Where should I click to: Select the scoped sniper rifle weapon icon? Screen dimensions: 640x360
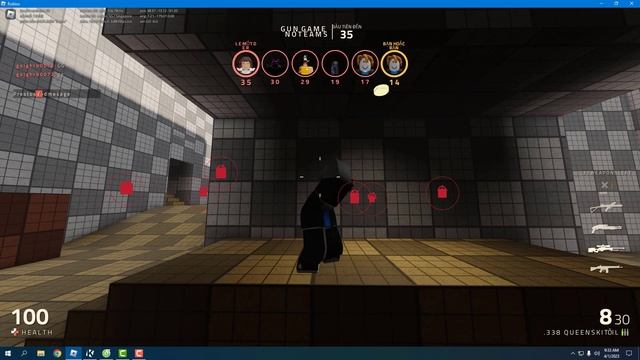(x=606, y=249)
